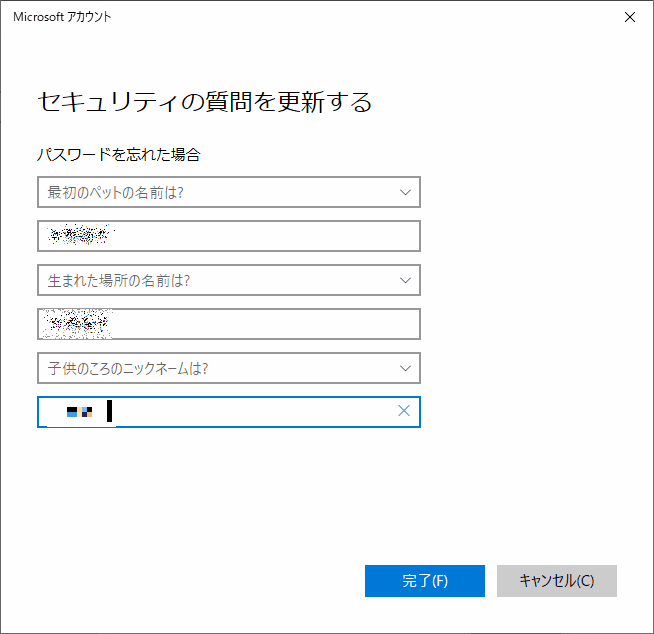654x634 pixels.
Task: Click the 完了(F) button
Action: click(x=425, y=581)
